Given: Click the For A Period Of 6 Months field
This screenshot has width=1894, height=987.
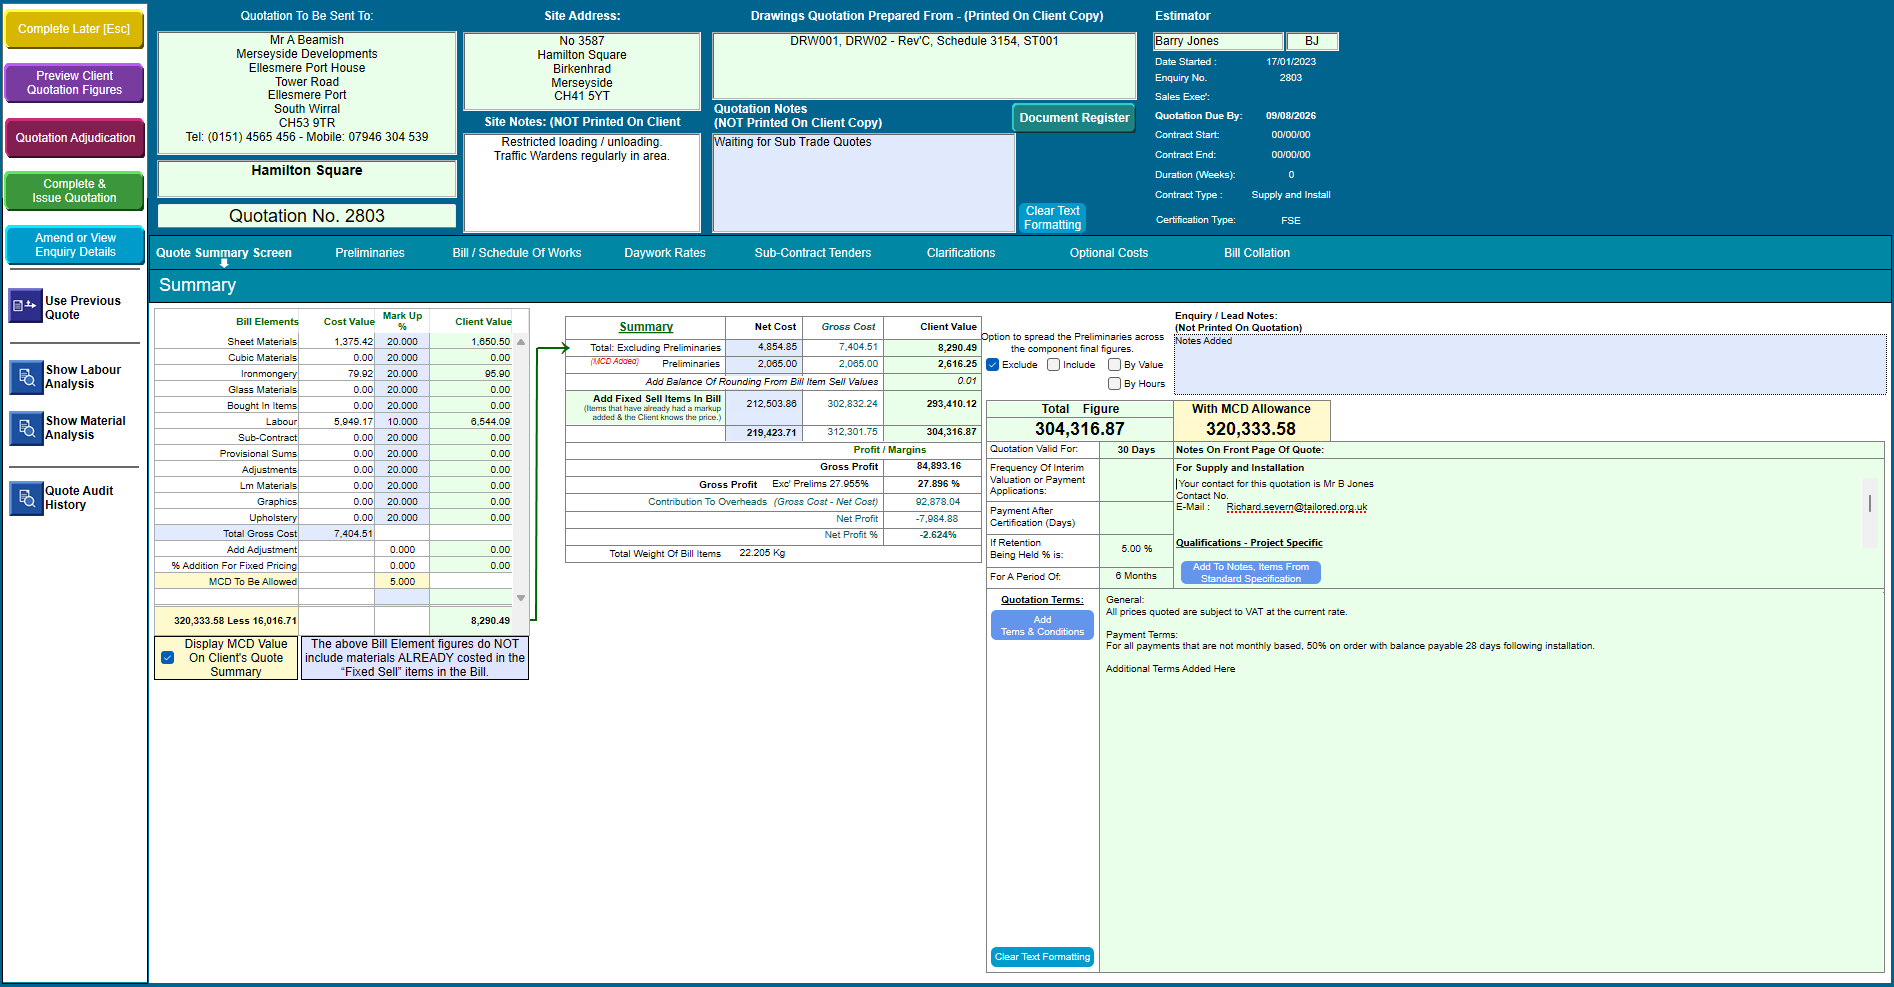Looking at the screenshot, I should 1136,577.
